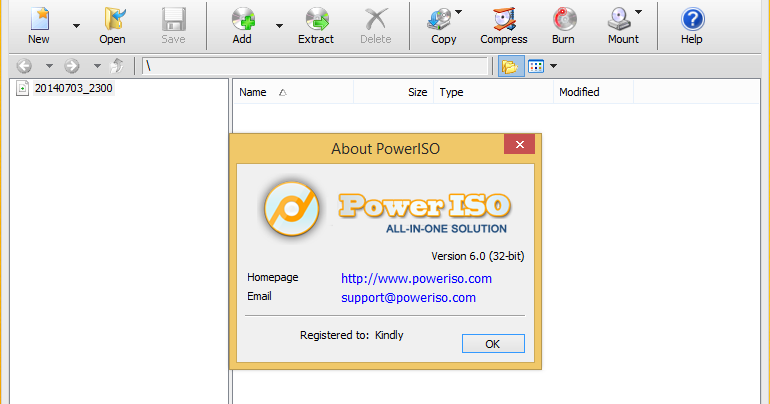Click the path address field

click(x=315, y=66)
